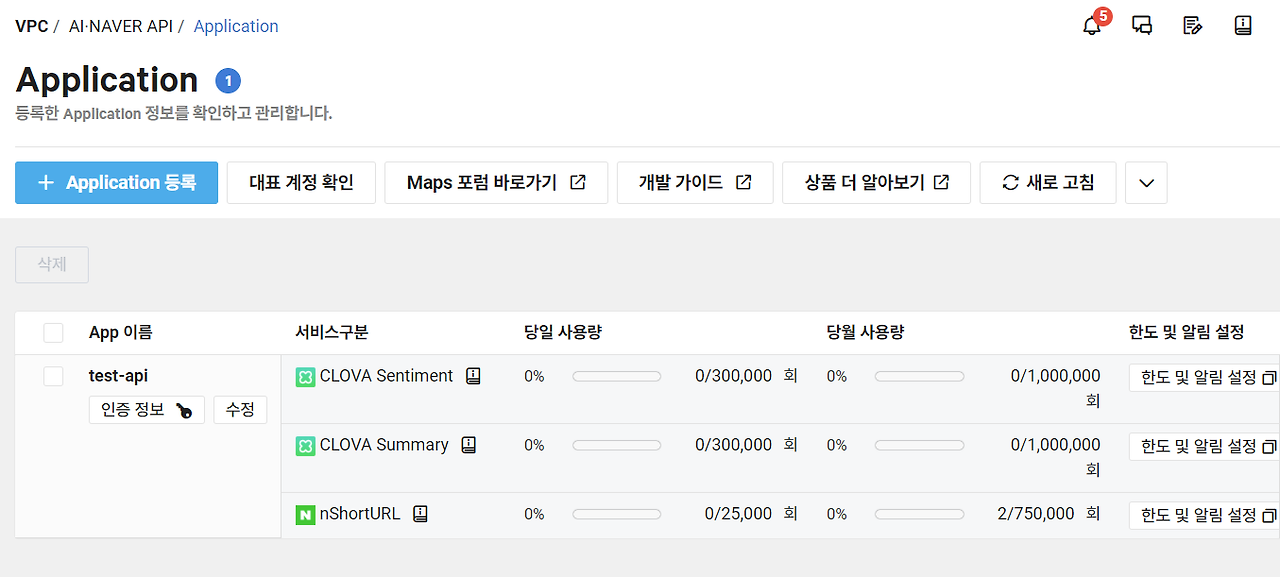Click the 당월 사용량 column header
Screen dimensions: 1280x577
point(865,333)
